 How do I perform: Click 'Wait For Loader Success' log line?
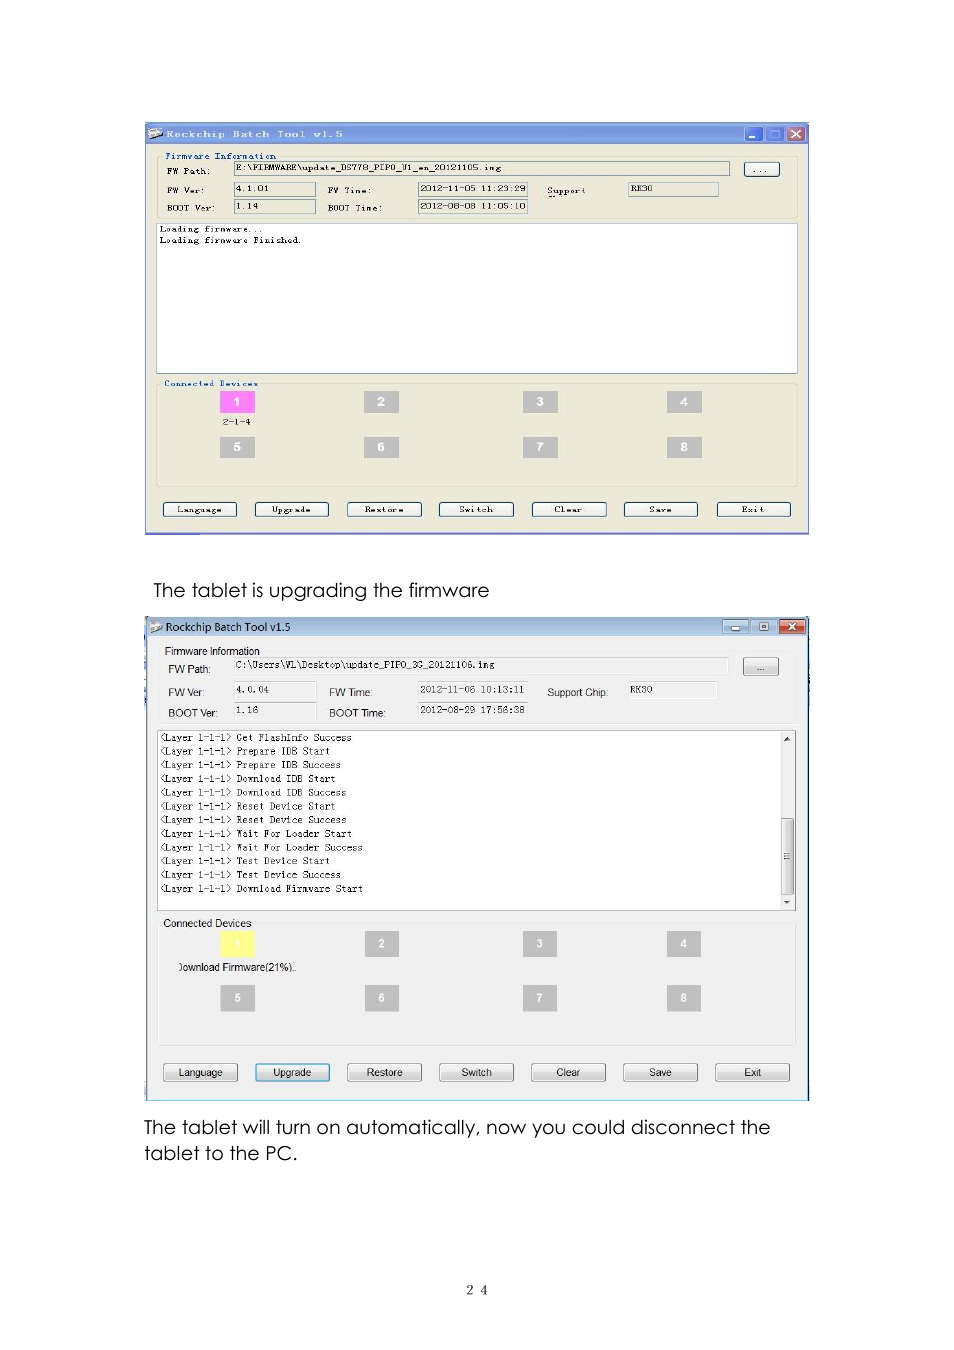[x=262, y=848]
